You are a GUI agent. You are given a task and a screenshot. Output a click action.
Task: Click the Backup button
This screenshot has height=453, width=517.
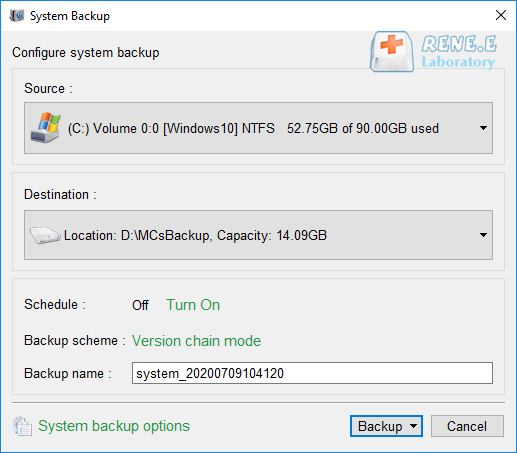(x=380, y=426)
